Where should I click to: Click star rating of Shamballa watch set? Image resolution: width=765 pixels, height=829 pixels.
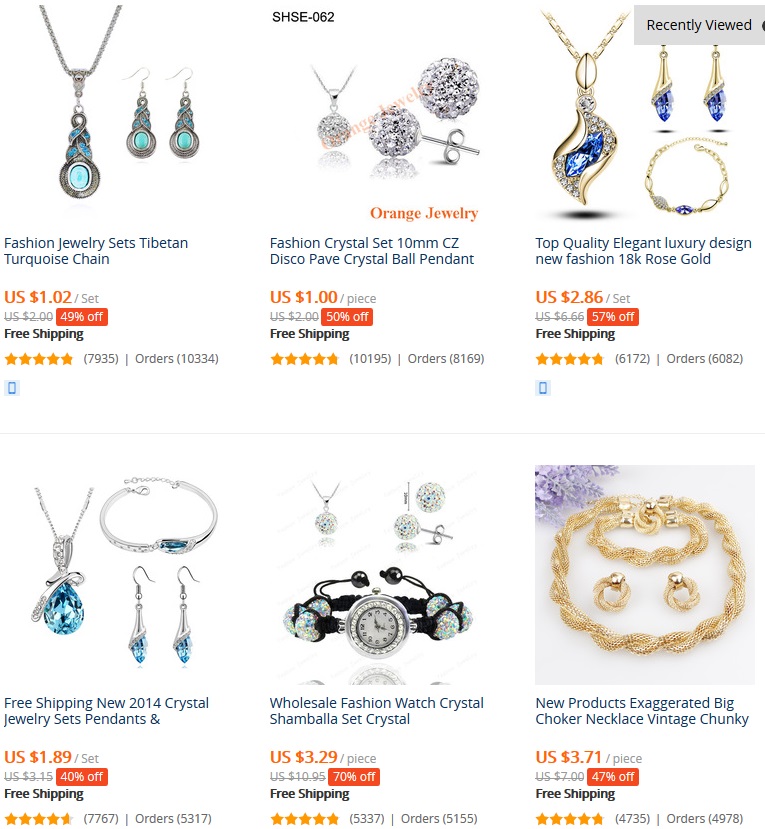point(304,819)
